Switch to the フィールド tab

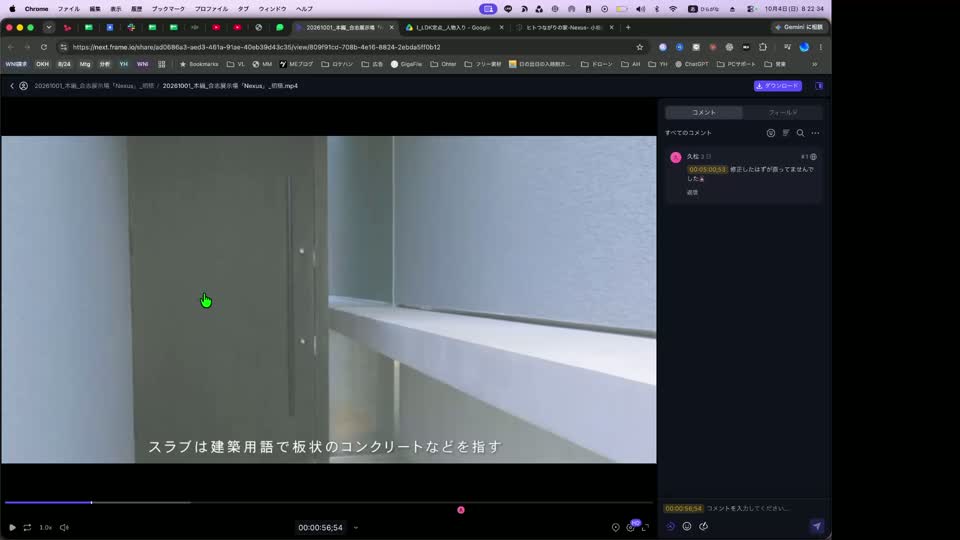pyautogui.click(x=782, y=113)
